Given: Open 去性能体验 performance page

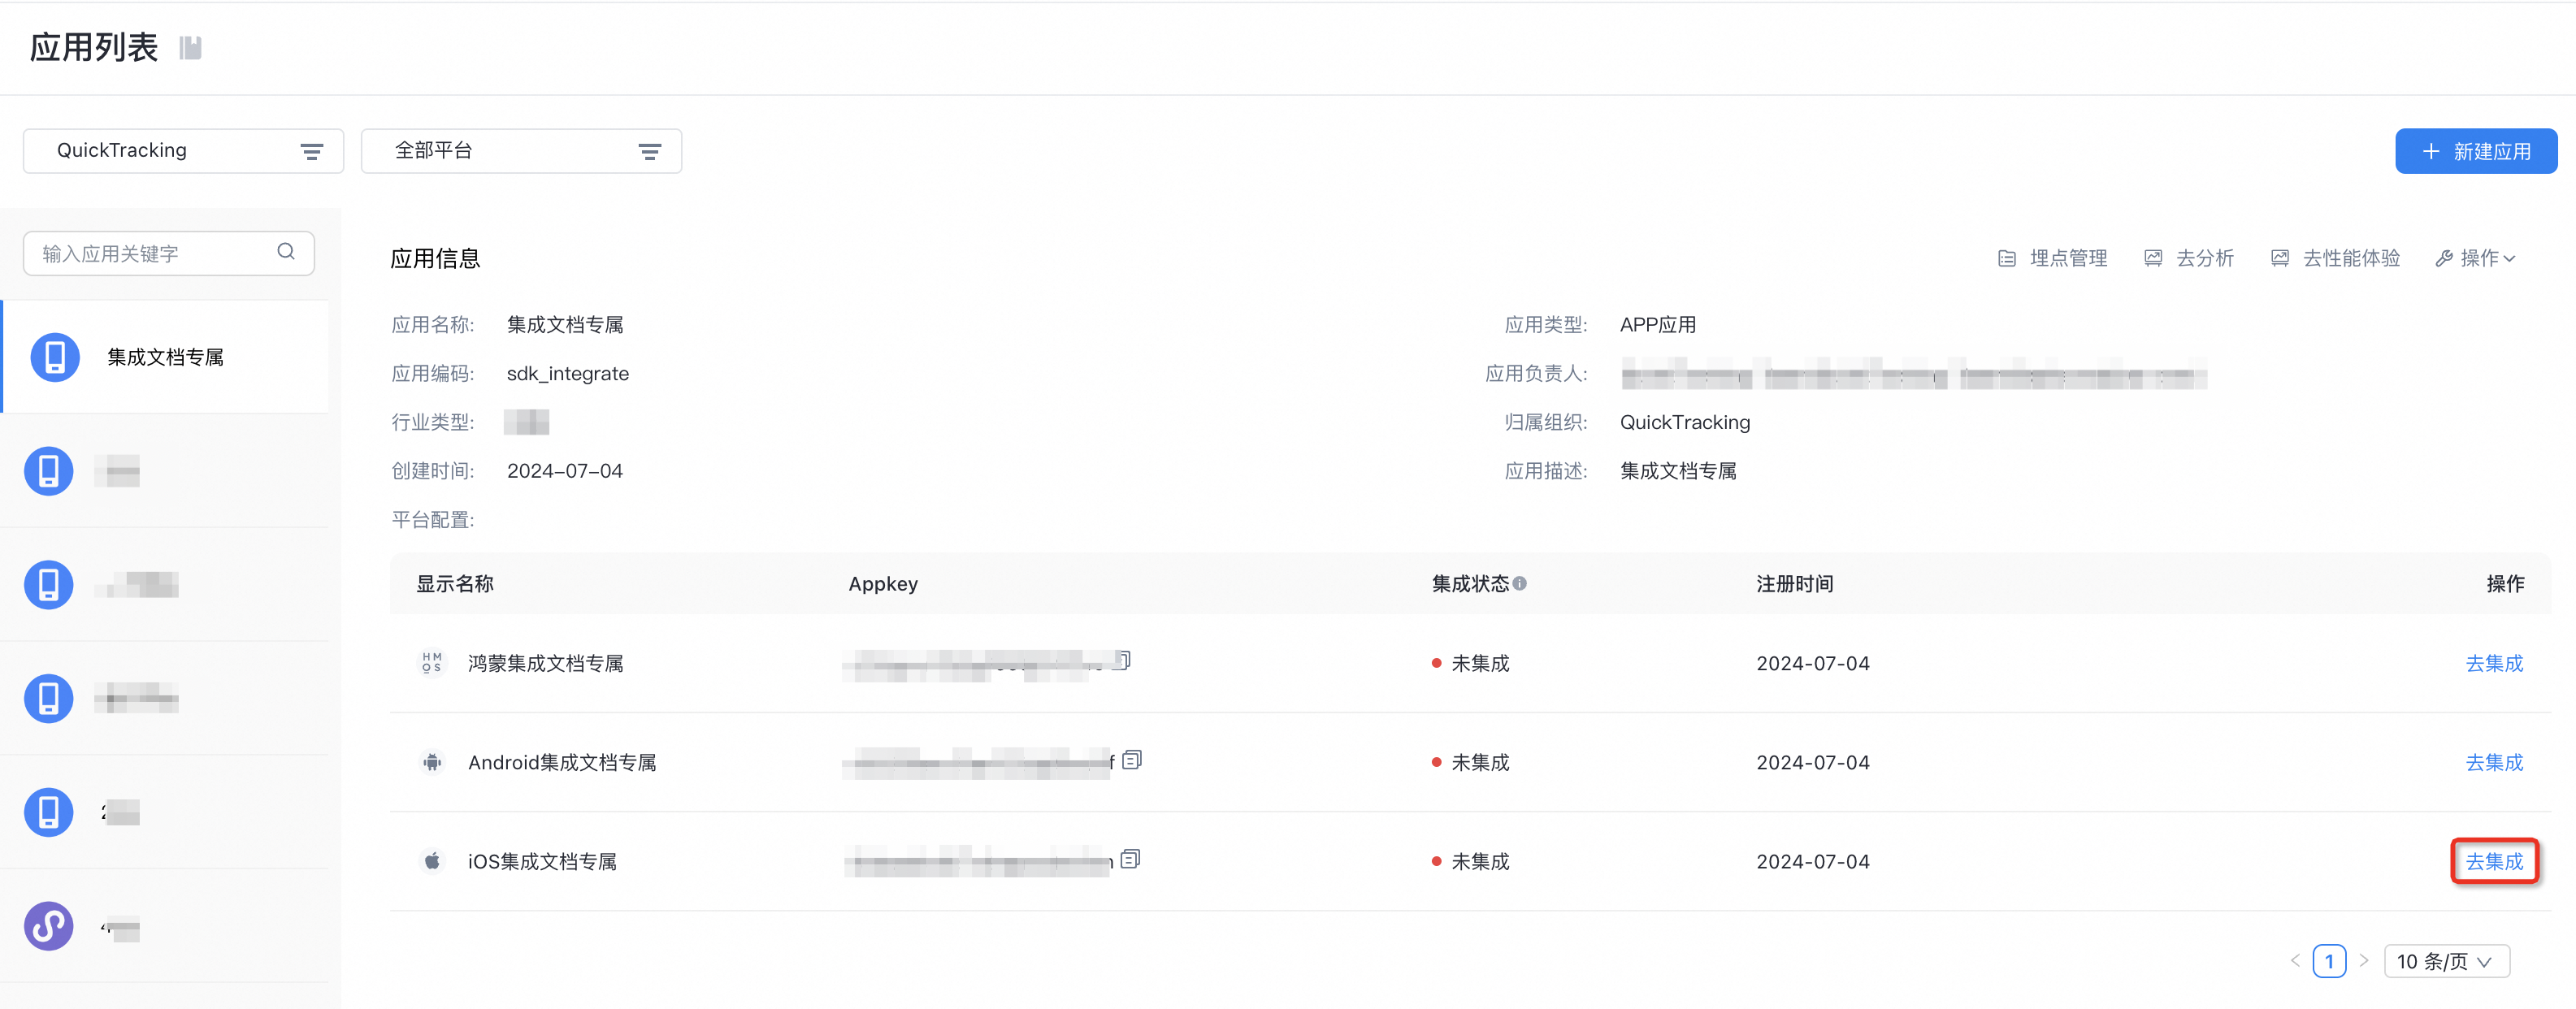Looking at the screenshot, I should coord(2335,258).
